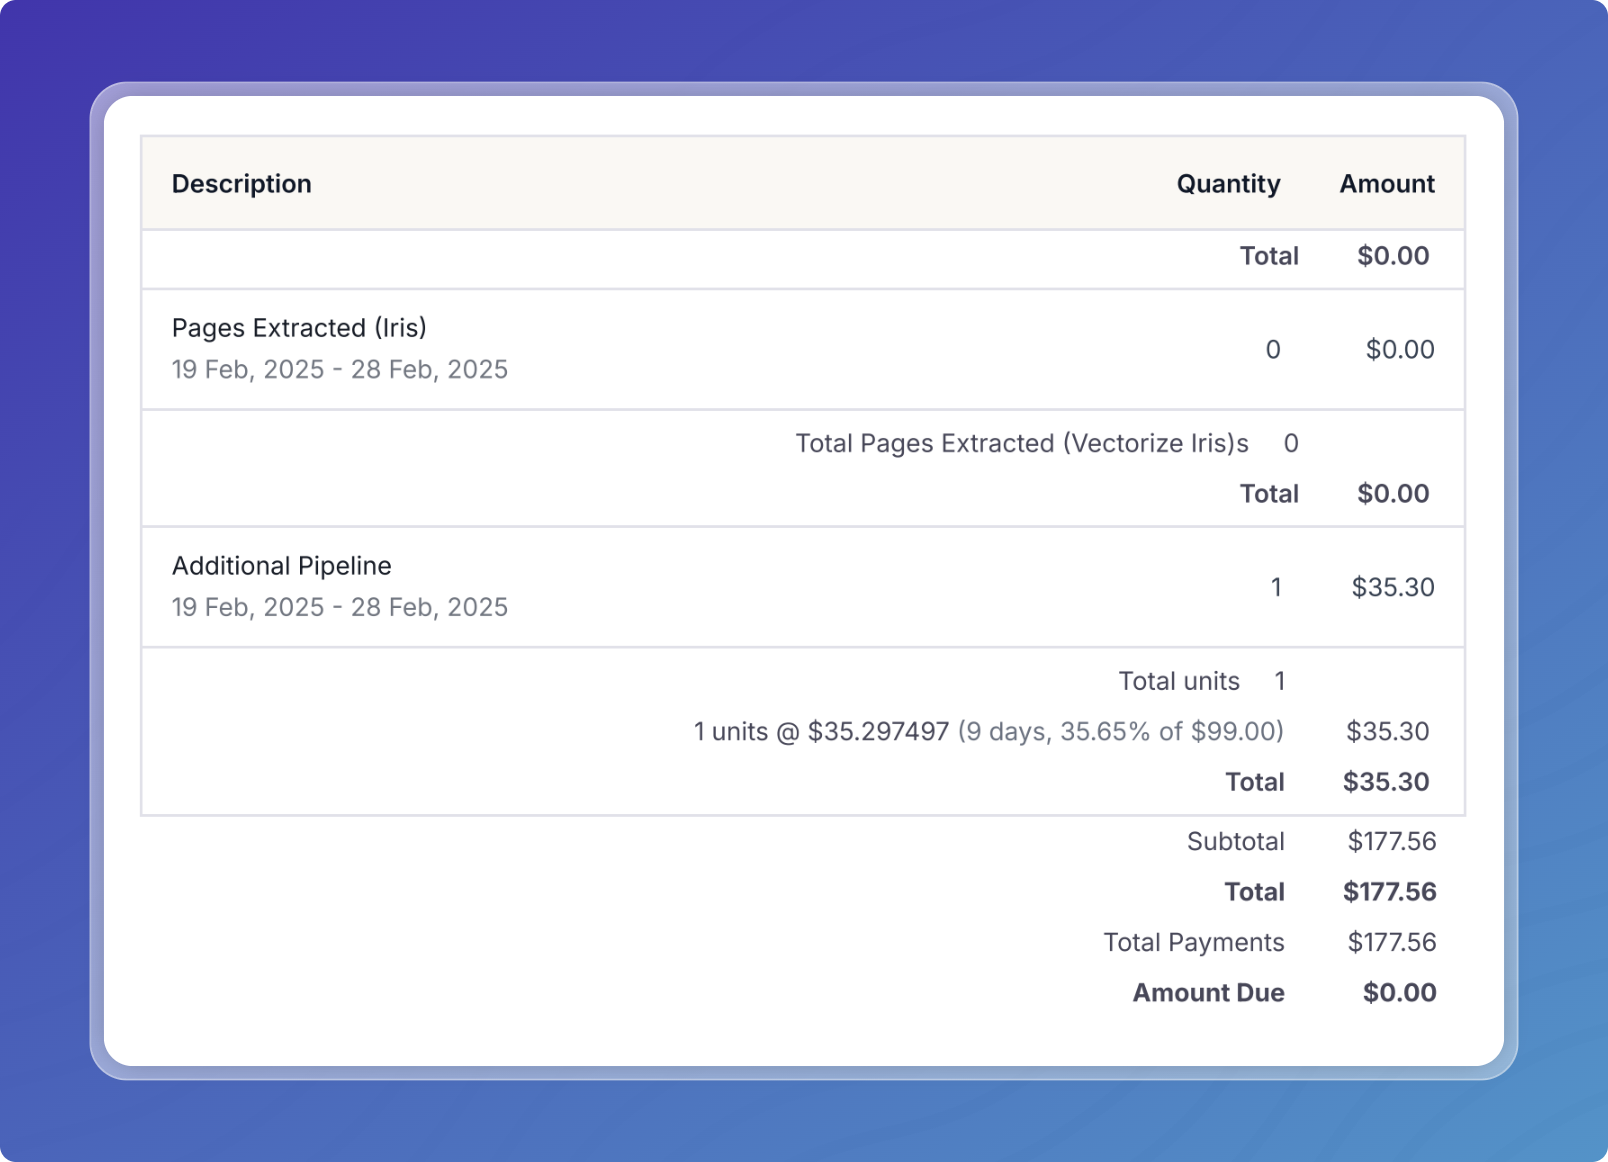
Task: Click the $0.00 amount for Pages Extracted (Iris)
Action: (x=1400, y=349)
